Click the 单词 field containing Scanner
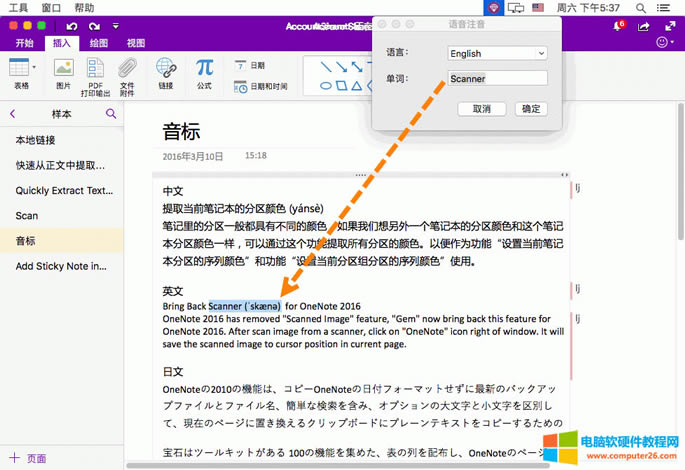685x470 pixels. pos(497,78)
